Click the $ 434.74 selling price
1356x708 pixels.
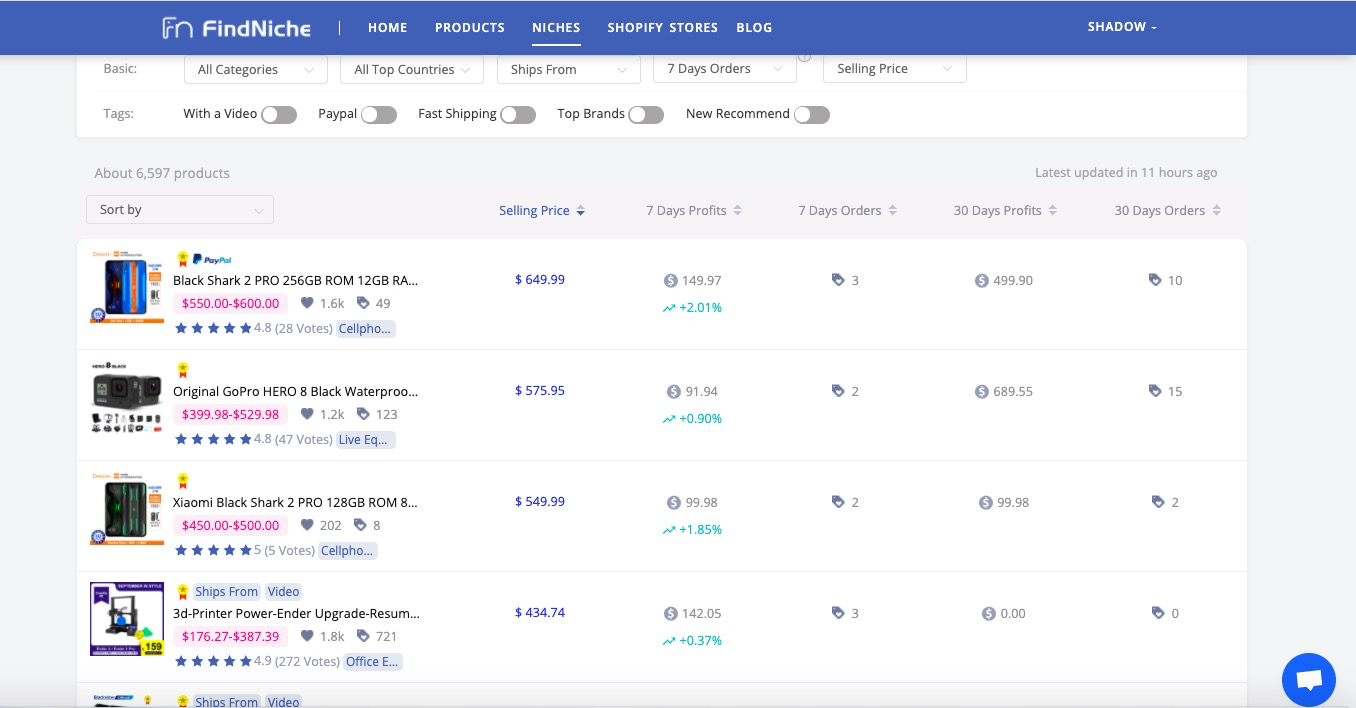click(540, 613)
